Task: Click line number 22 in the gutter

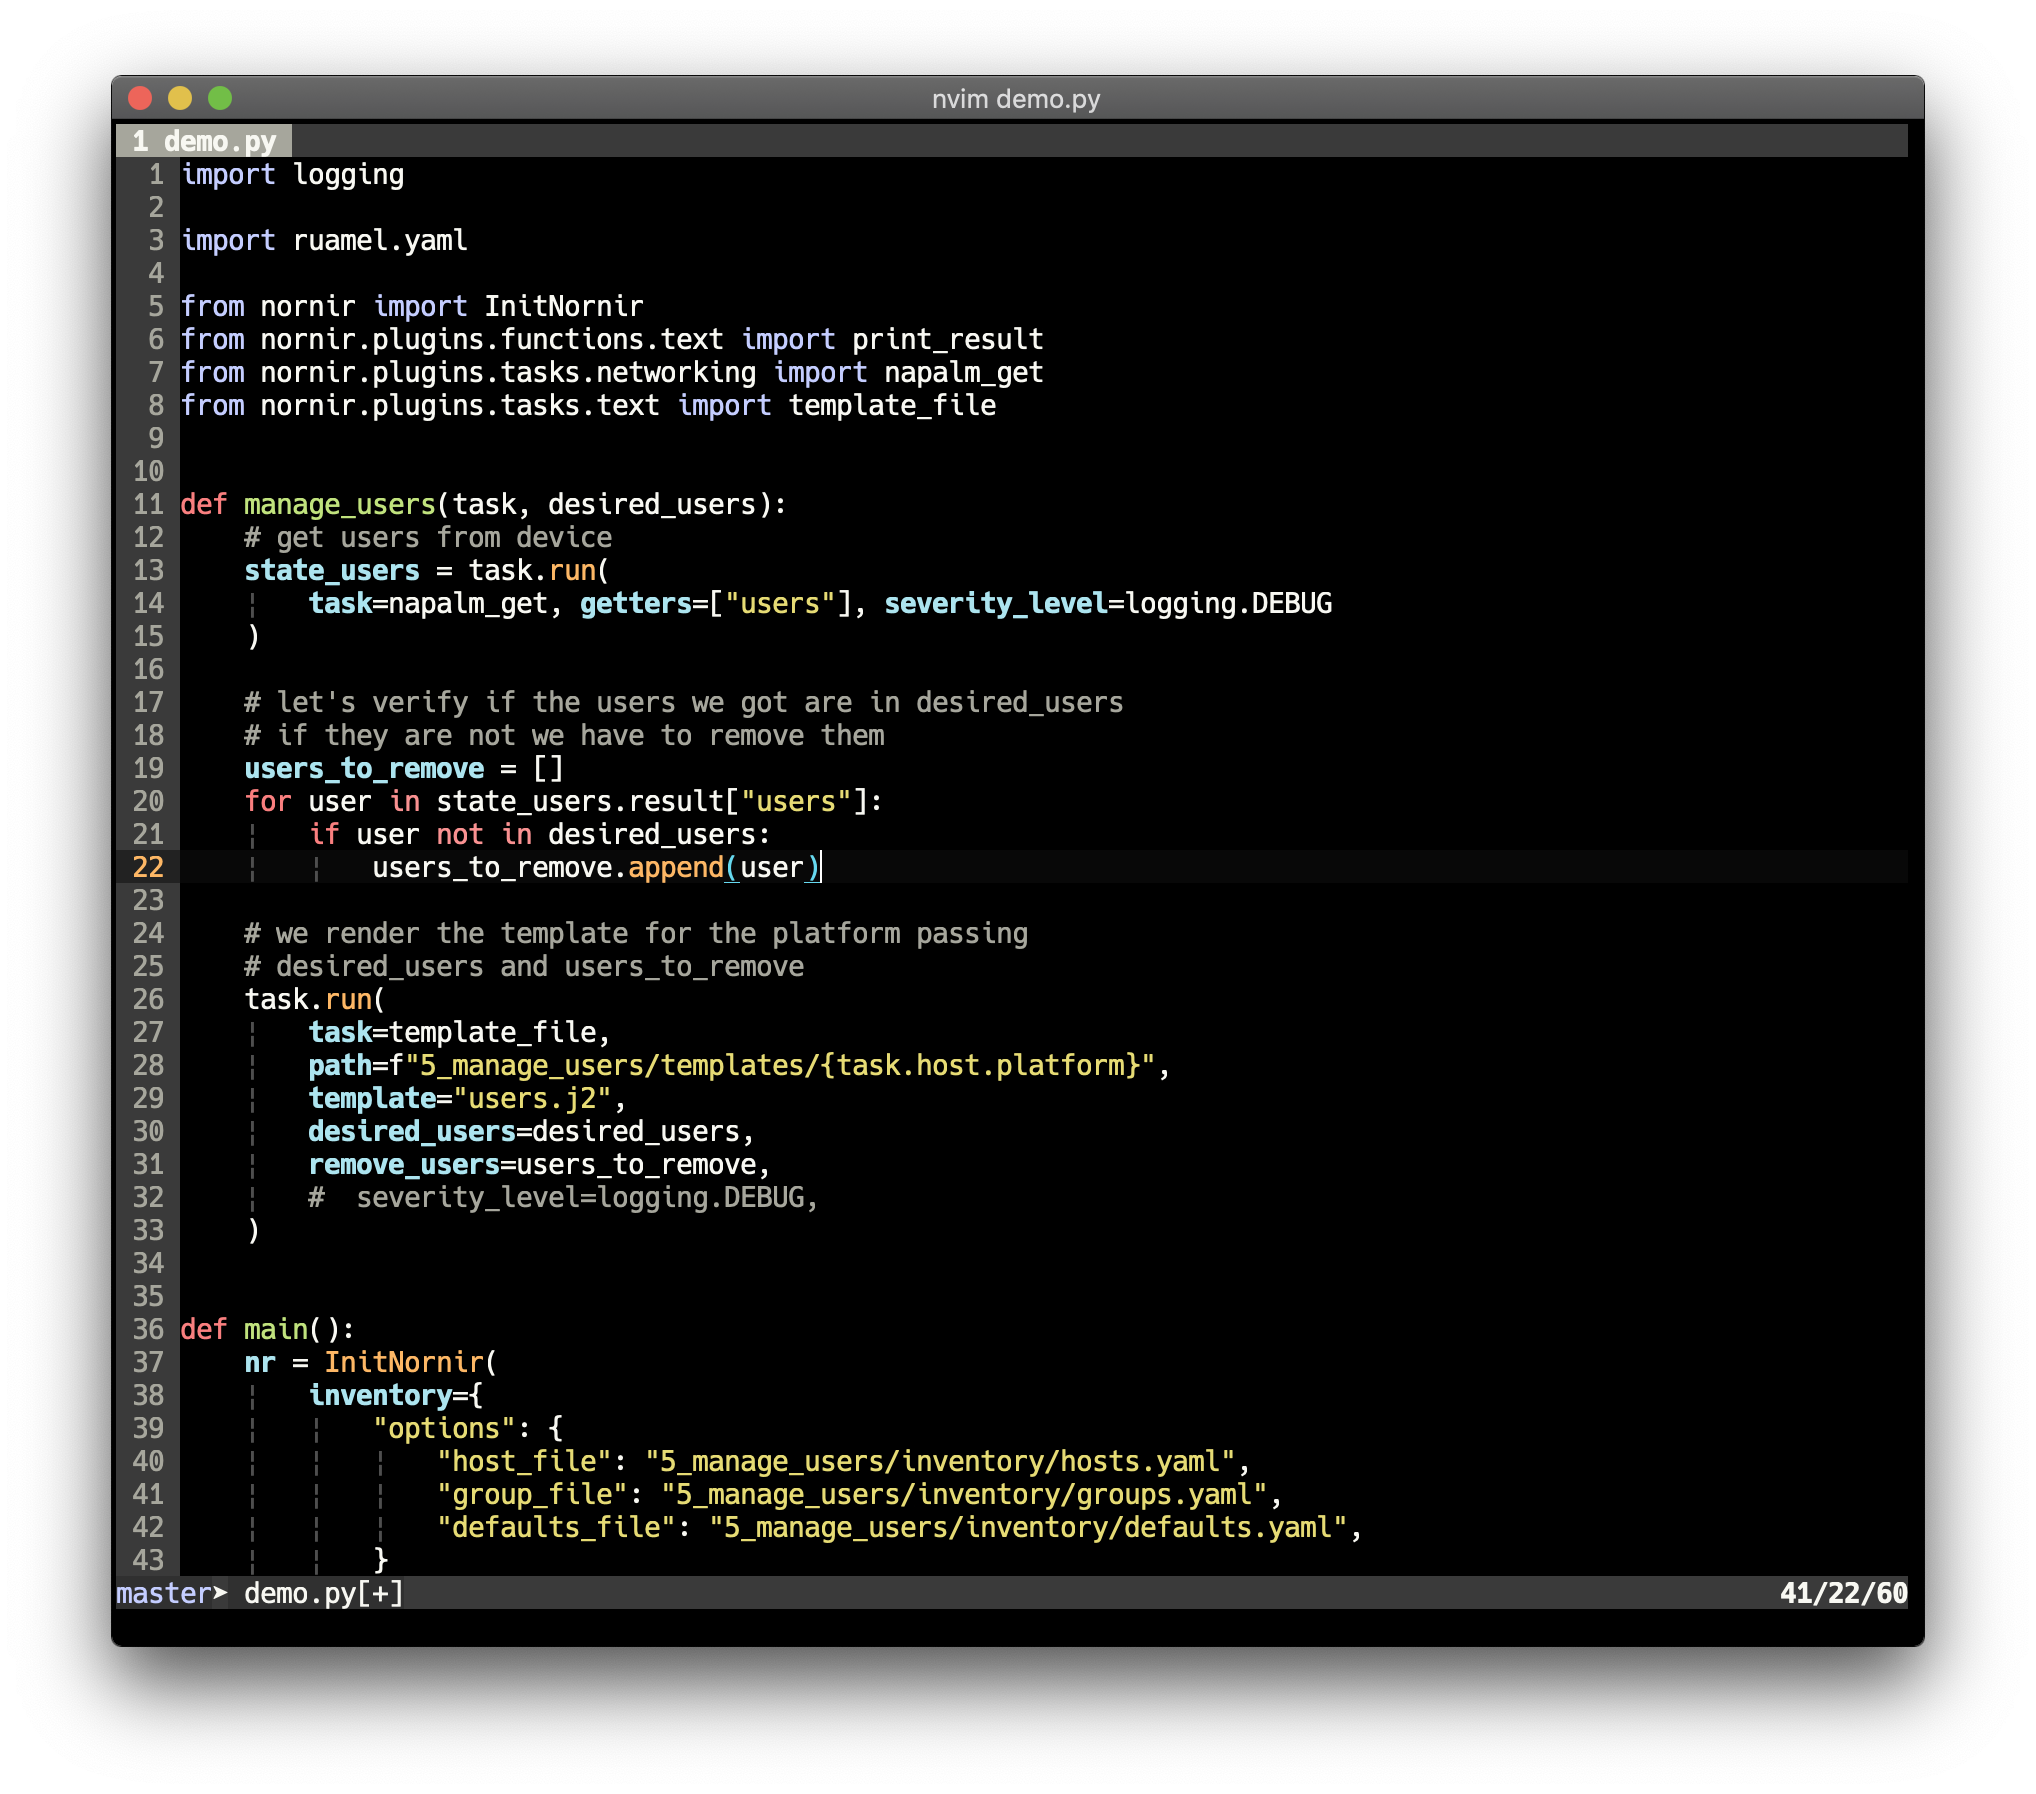Action: coord(150,868)
